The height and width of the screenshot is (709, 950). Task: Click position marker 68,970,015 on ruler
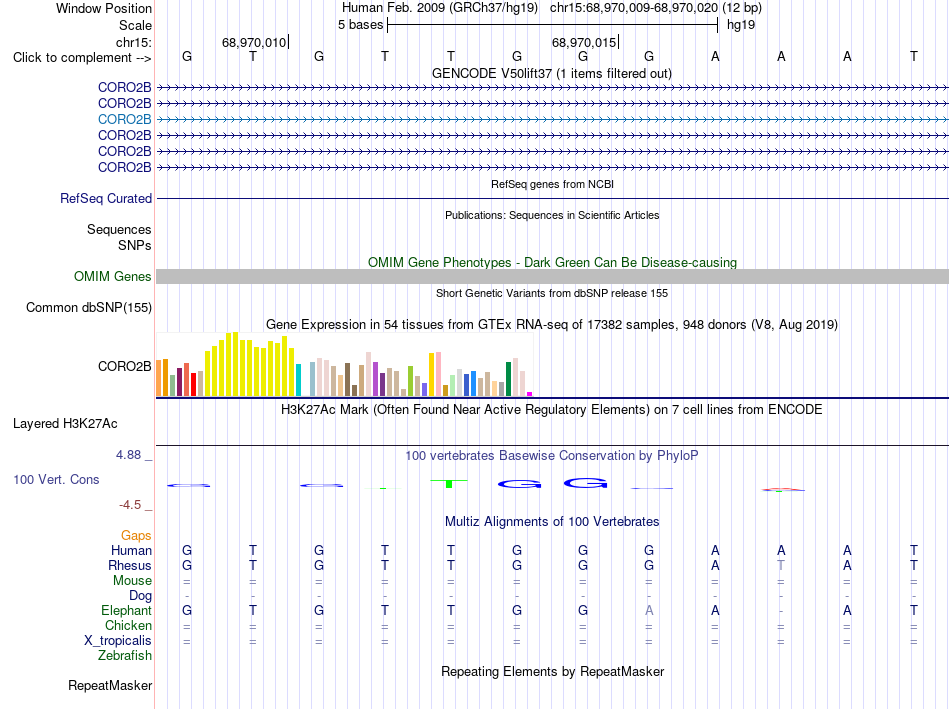tap(583, 42)
